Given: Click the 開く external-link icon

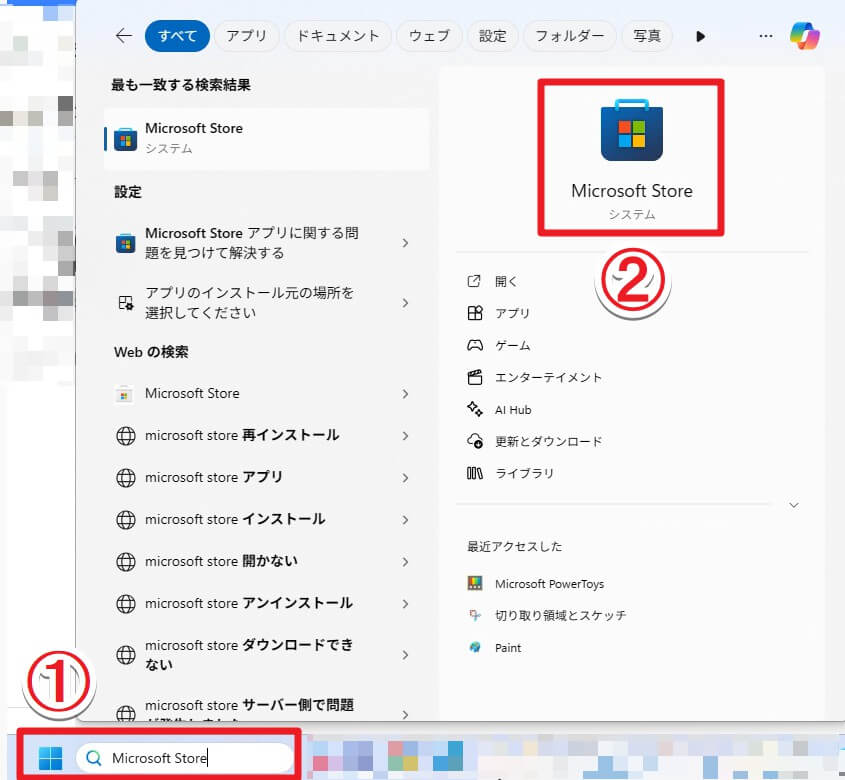Looking at the screenshot, I should [474, 281].
